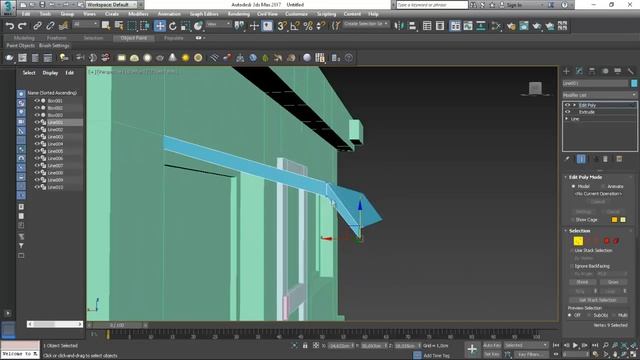Screen dimensions: 640x360
Task: Collapse the Edit Poly Mode rollout
Action: point(565,177)
